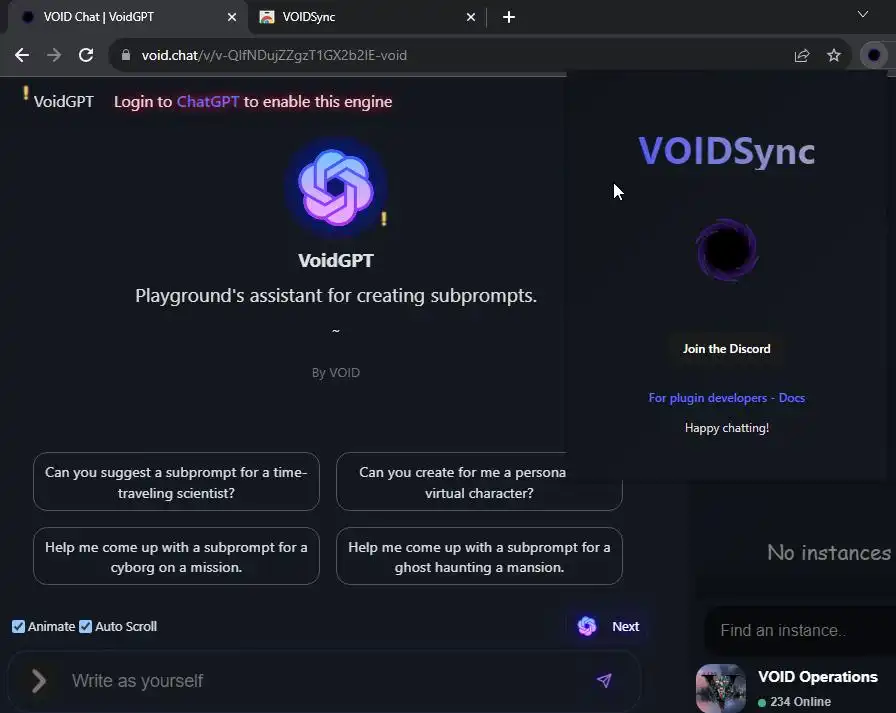Viewport: 896px width, 713px height.
Task: Click the VOID Operations server name
Action: [x=817, y=677]
